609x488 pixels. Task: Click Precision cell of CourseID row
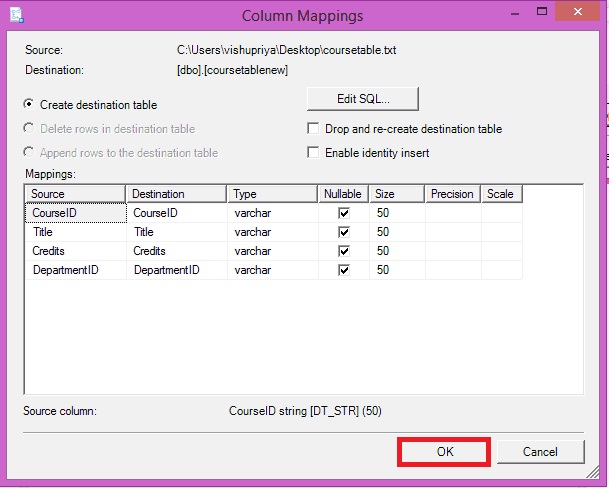[453, 213]
